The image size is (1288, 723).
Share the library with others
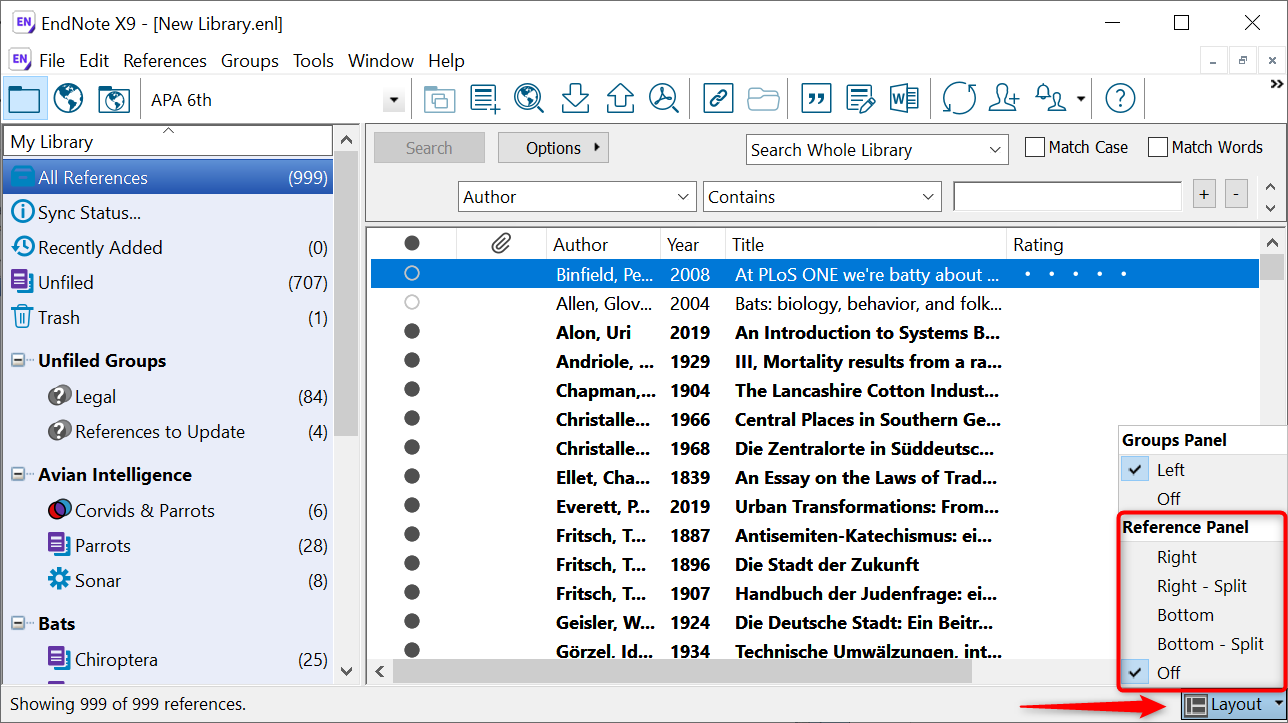(x=1003, y=98)
